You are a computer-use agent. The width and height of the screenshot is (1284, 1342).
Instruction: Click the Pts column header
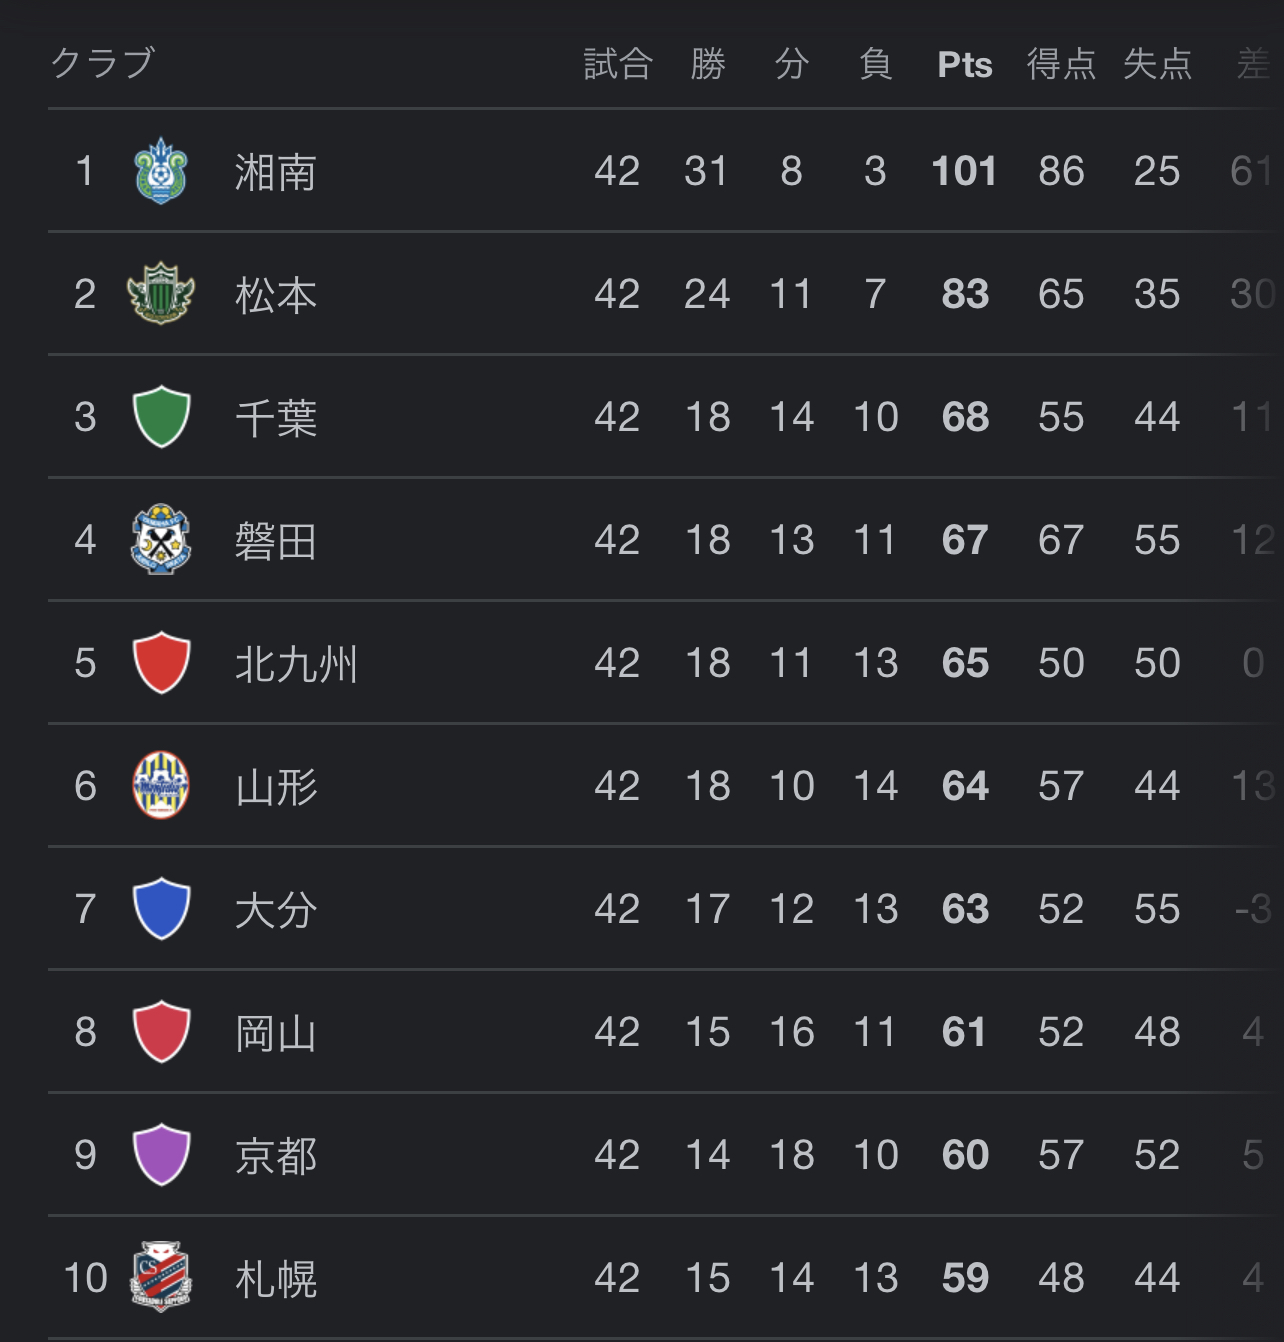[965, 65]
